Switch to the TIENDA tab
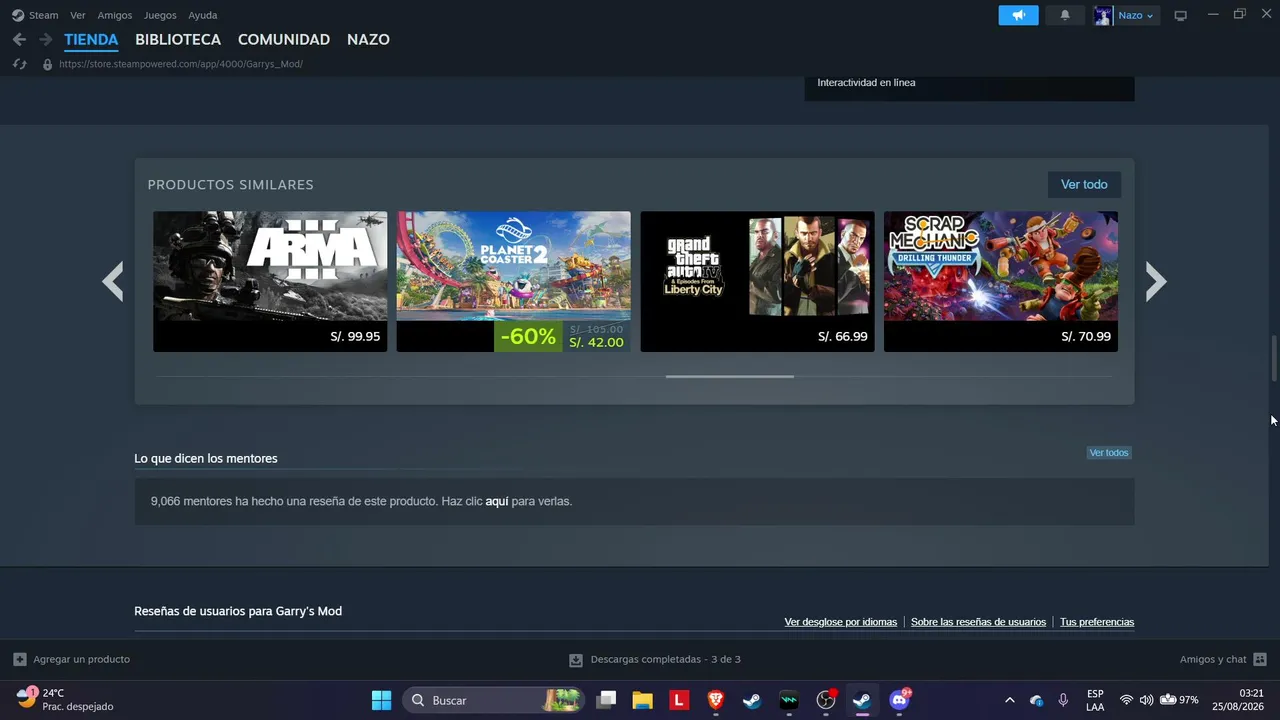Screen dimensions: 1280x720 pyautogui.click(x=91, y=40)
